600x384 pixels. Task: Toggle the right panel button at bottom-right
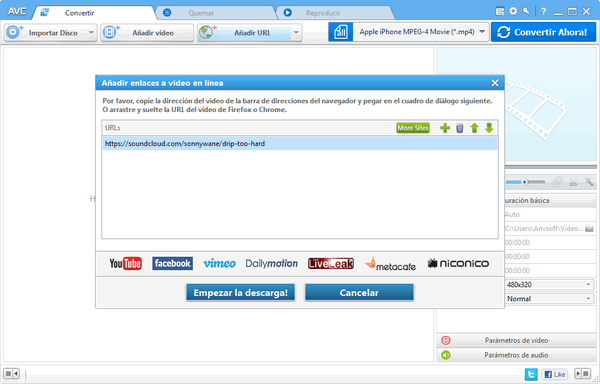click(582, 373)
